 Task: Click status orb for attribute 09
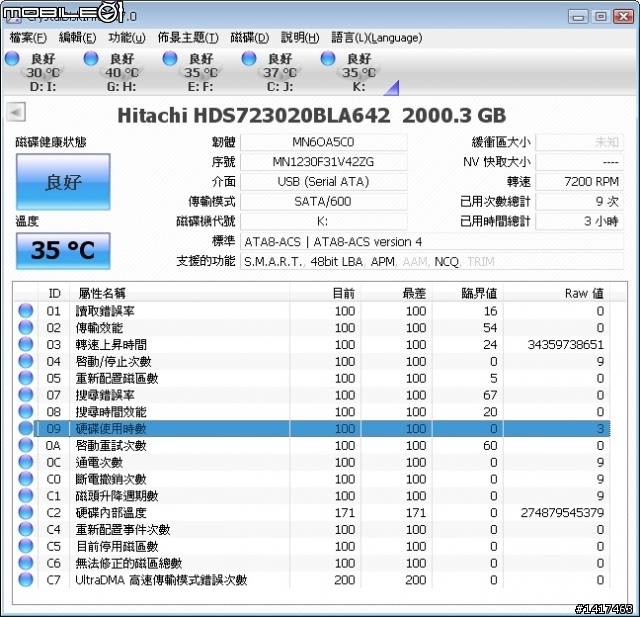coord(26,428)
